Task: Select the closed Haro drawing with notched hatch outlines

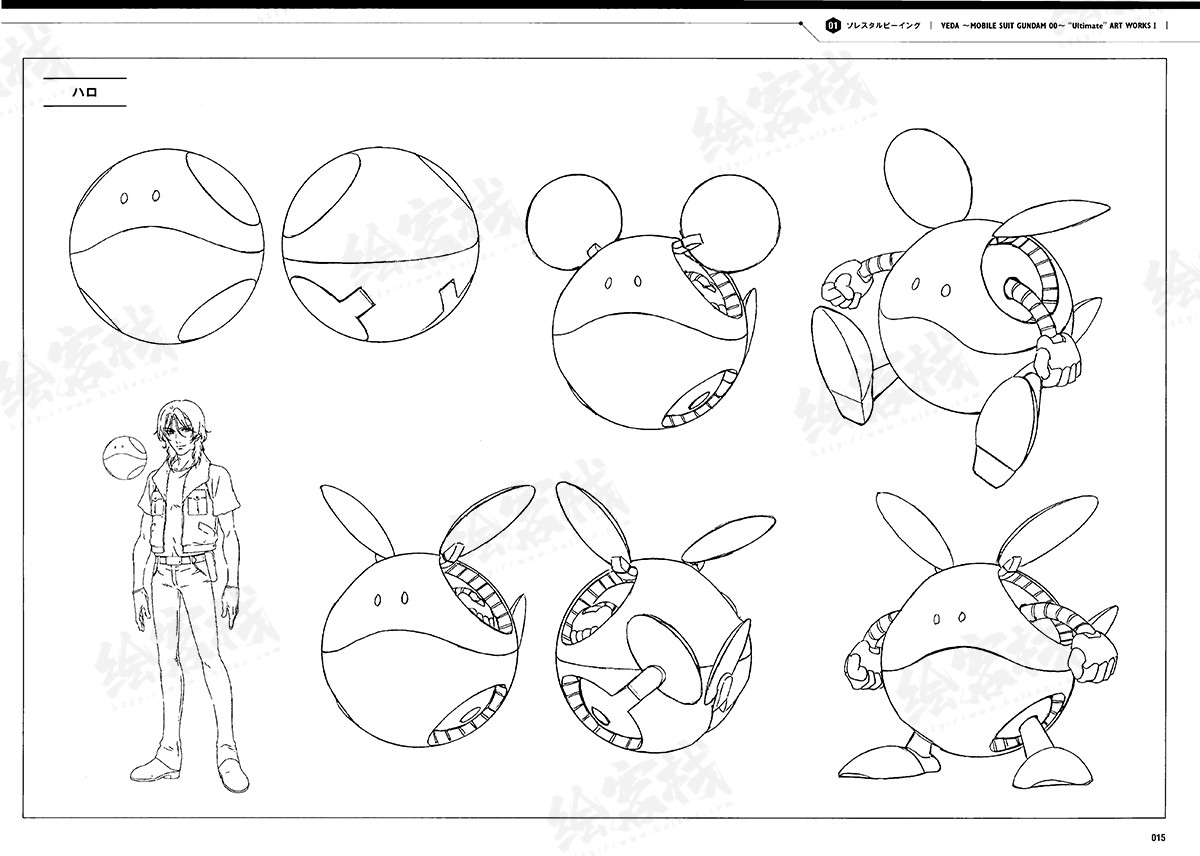Action: (380, 245)
